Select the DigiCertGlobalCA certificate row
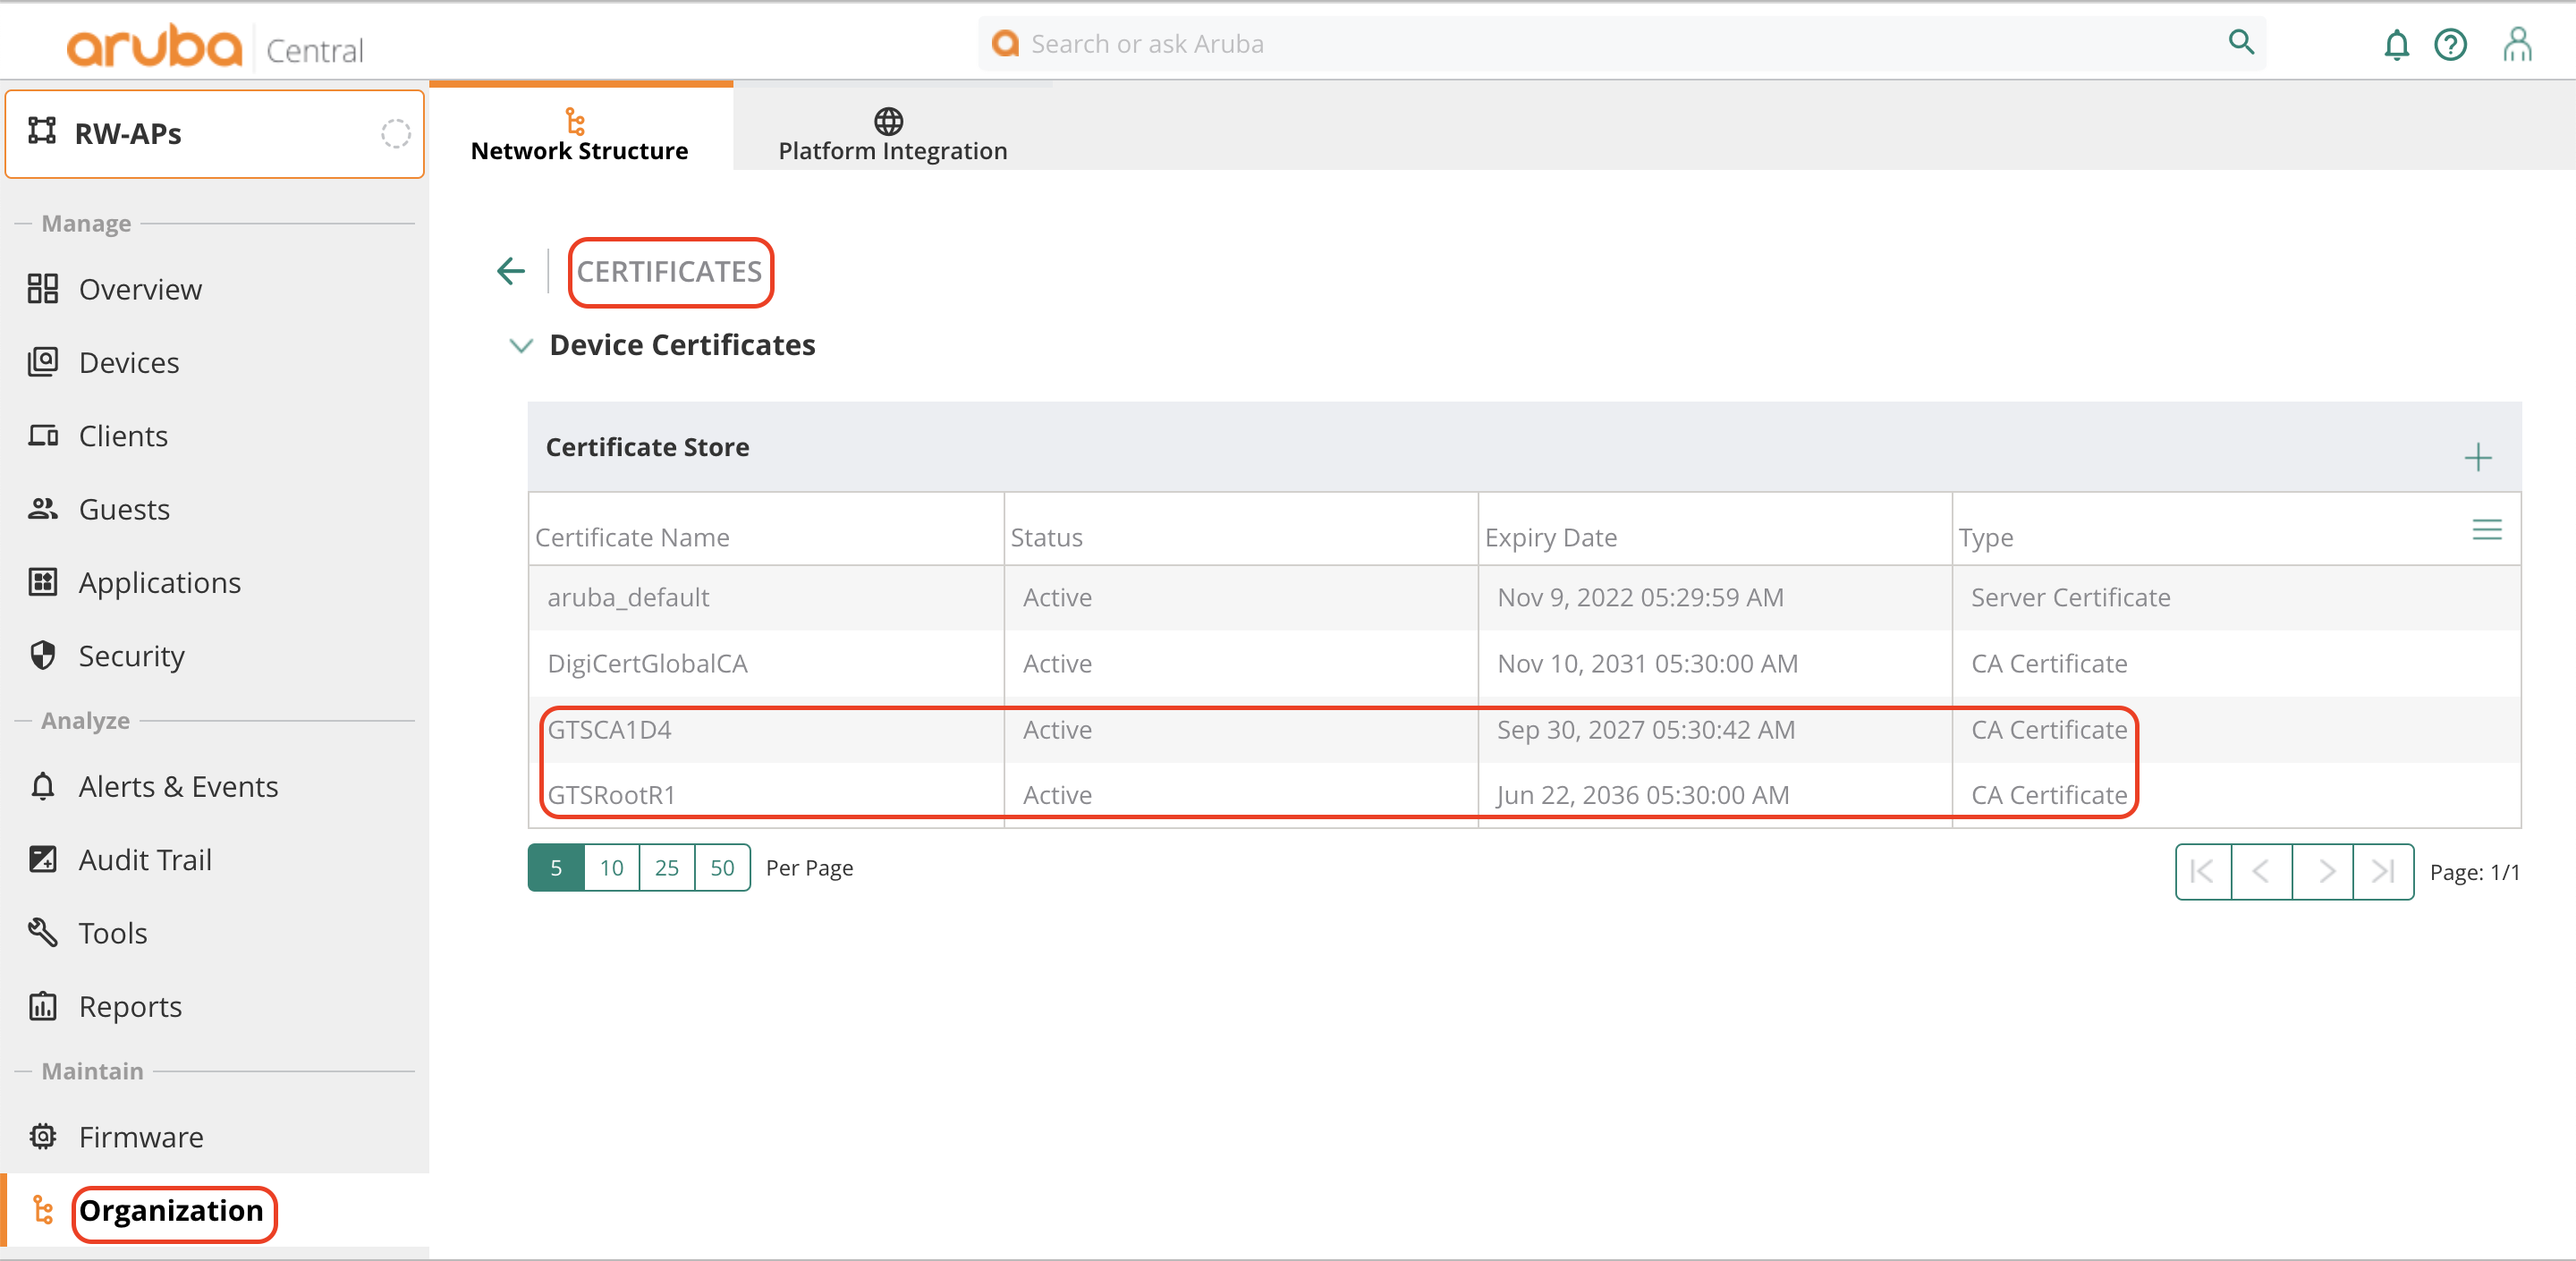The image size is (2576, 1261). click(x=1524, y=663)
